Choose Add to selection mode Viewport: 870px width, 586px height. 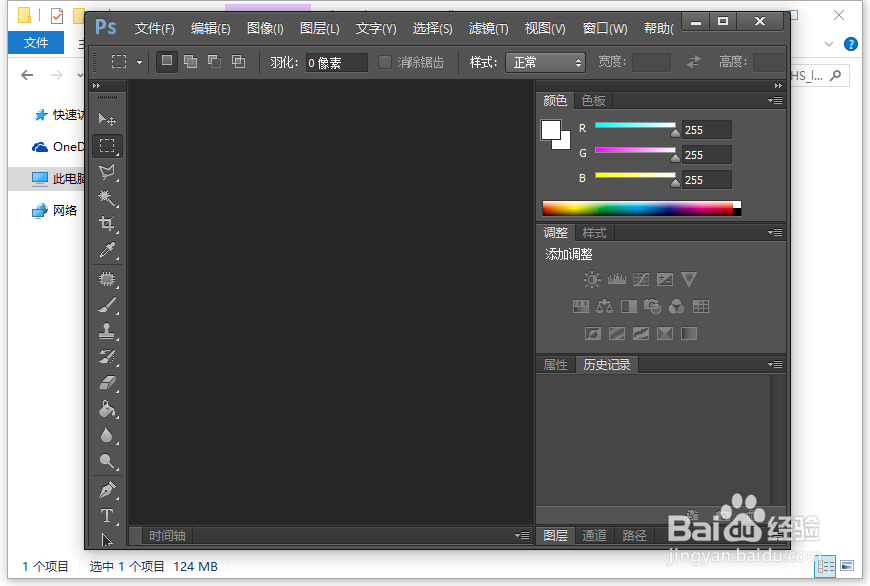point(190,62)
